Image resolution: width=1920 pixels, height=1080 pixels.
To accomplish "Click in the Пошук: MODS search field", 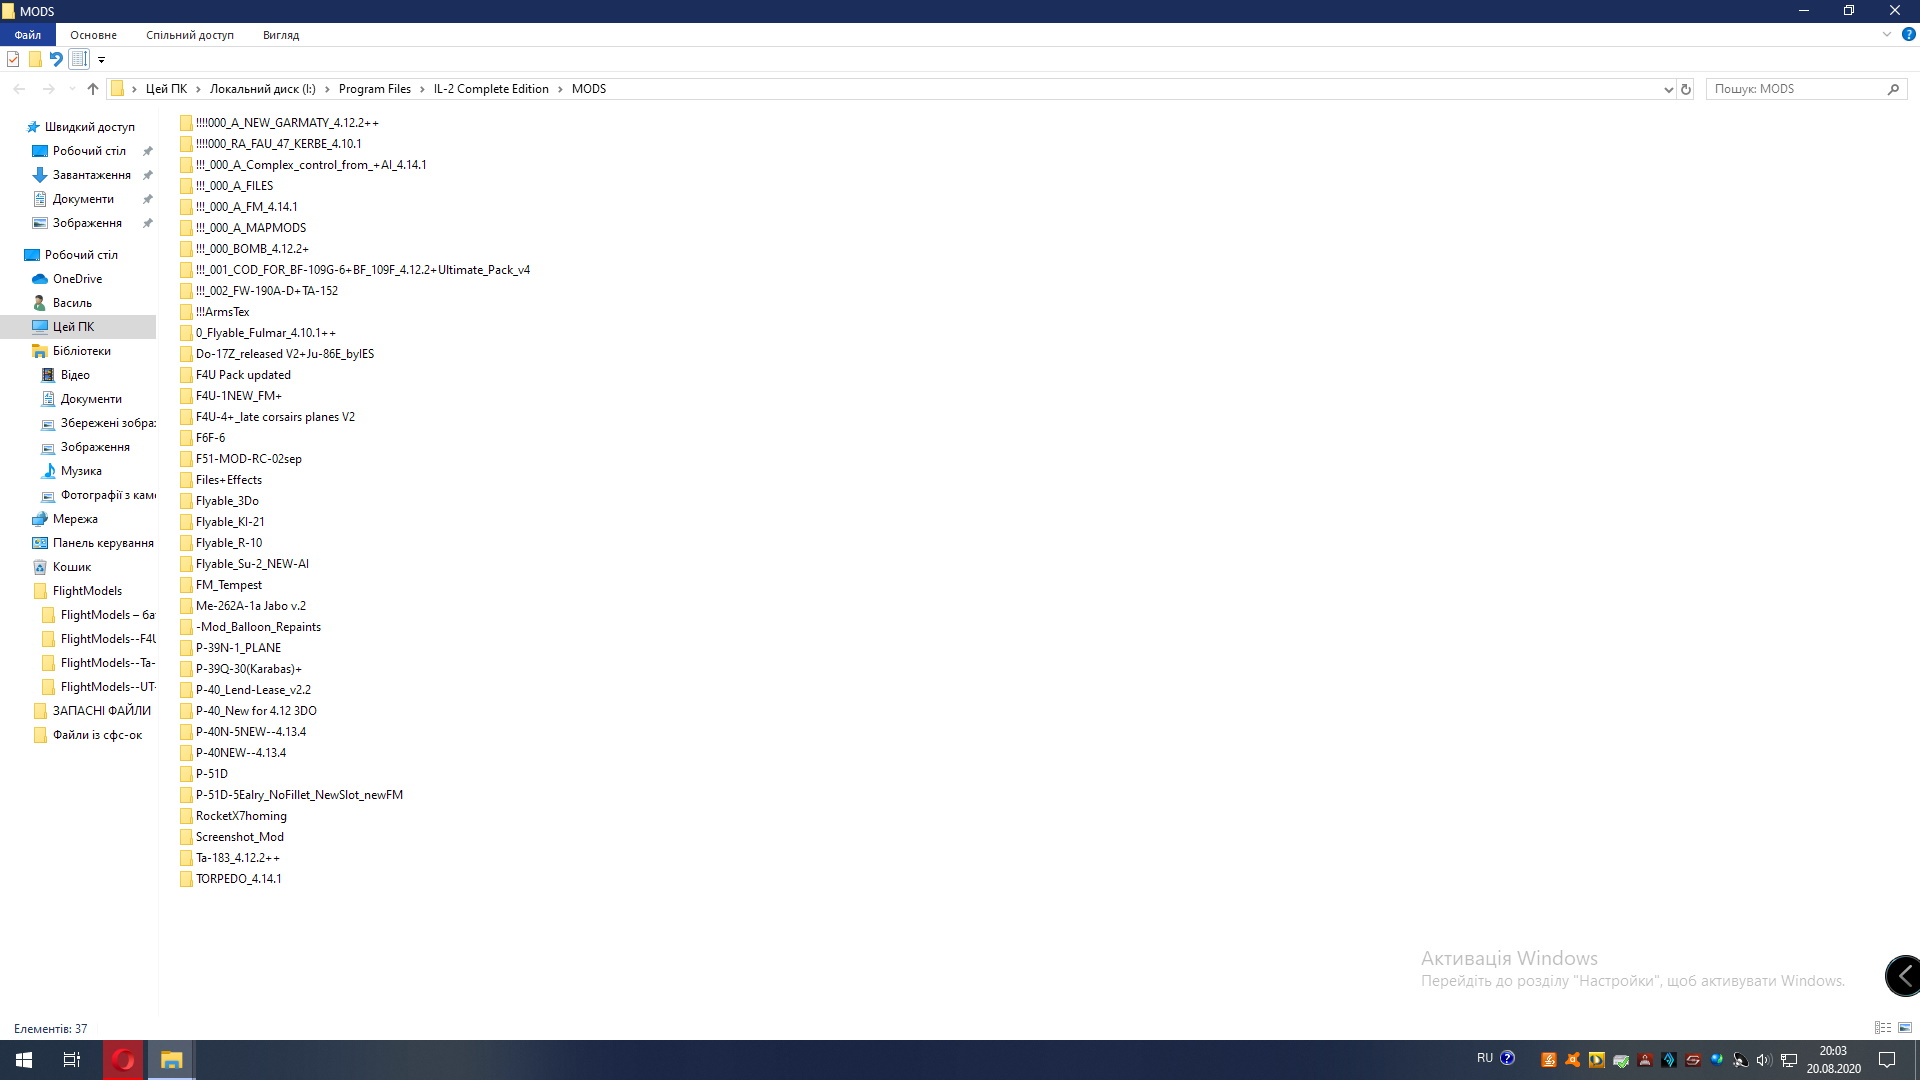I will 1795,89.
